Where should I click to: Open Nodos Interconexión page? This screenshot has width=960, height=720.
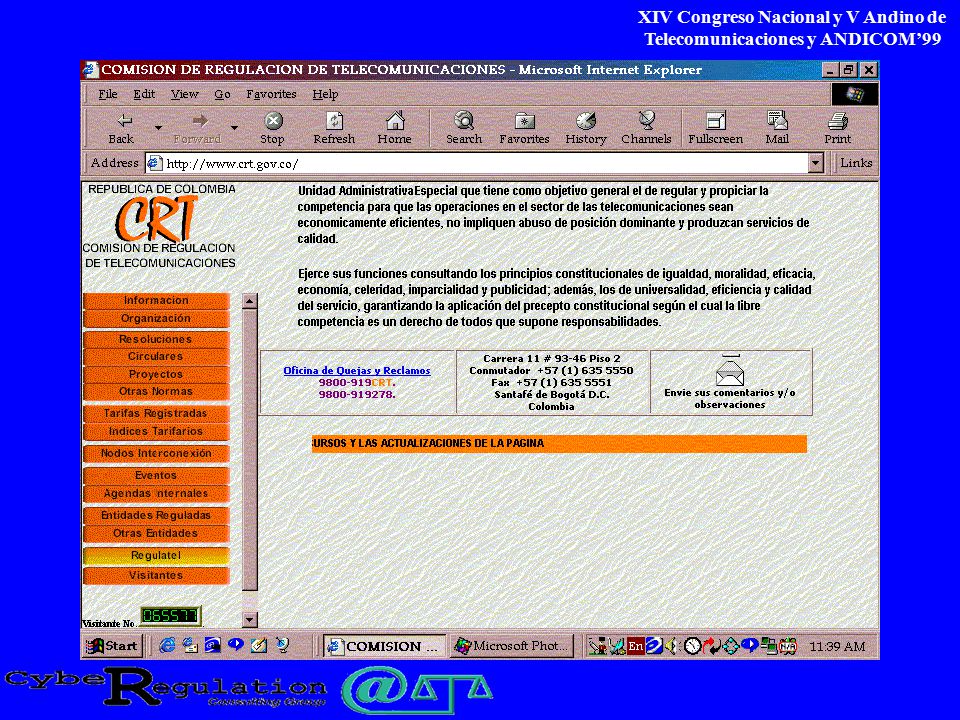(156, 454)
